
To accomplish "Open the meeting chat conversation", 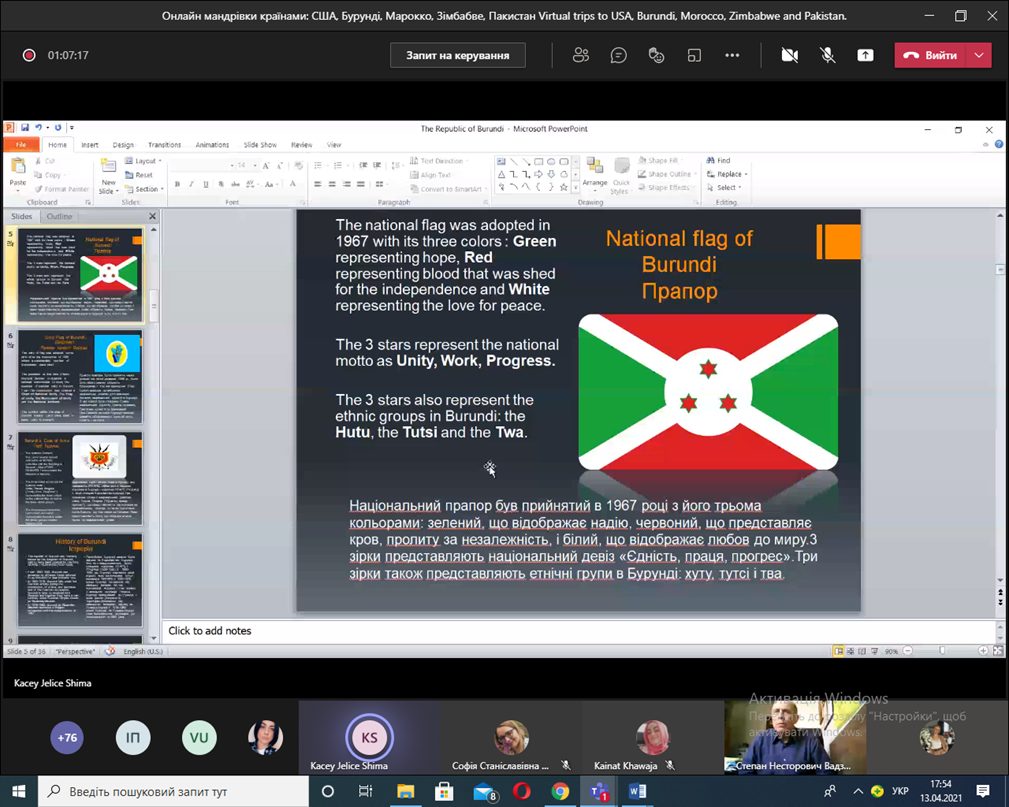I will click(x=619, y=55).
